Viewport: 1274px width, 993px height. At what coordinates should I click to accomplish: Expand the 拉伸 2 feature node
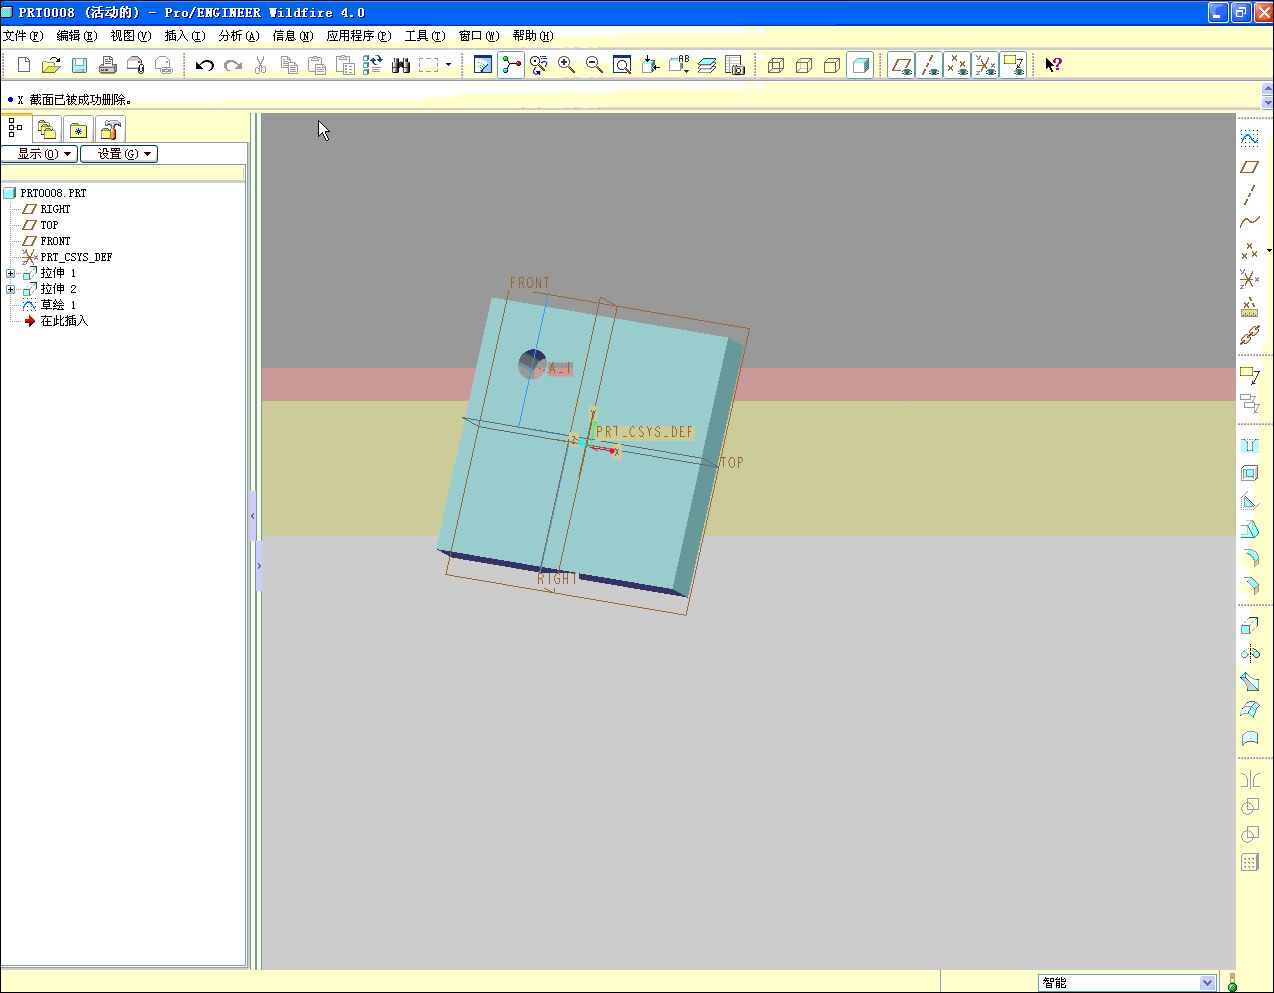(x=11, y=289)
